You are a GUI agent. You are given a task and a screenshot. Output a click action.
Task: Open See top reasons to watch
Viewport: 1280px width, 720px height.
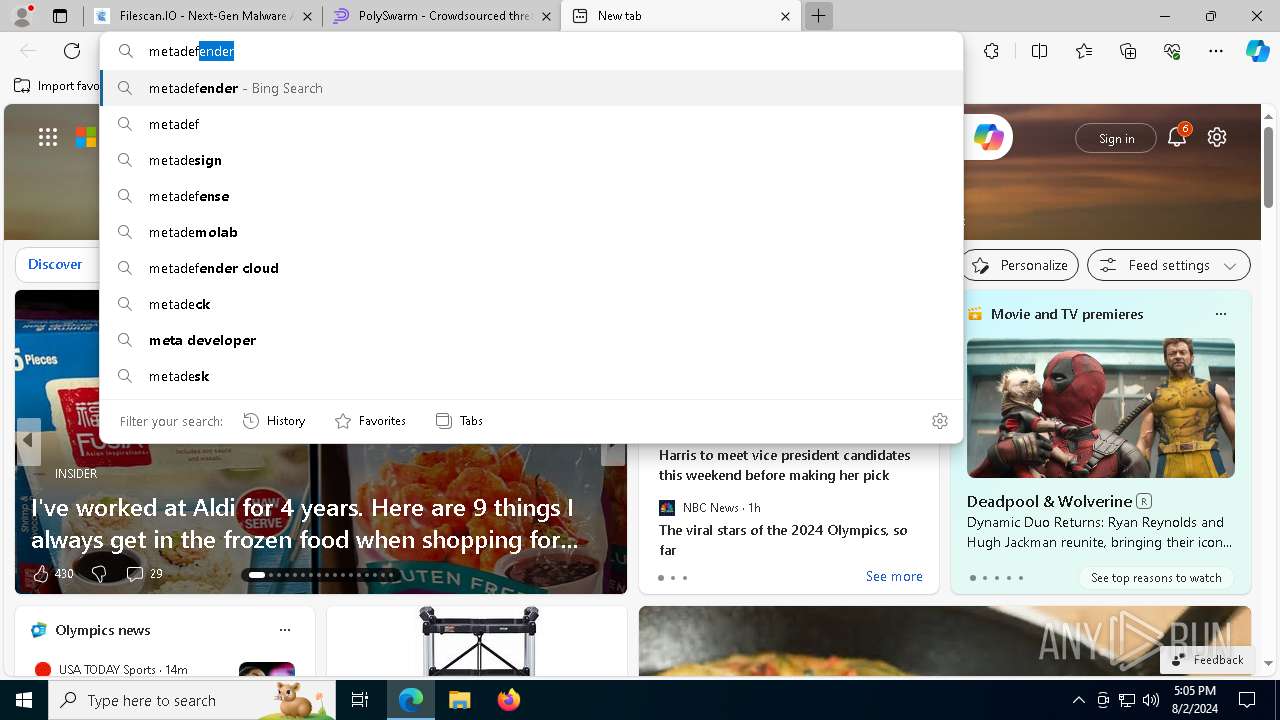tap(1156, 577)
